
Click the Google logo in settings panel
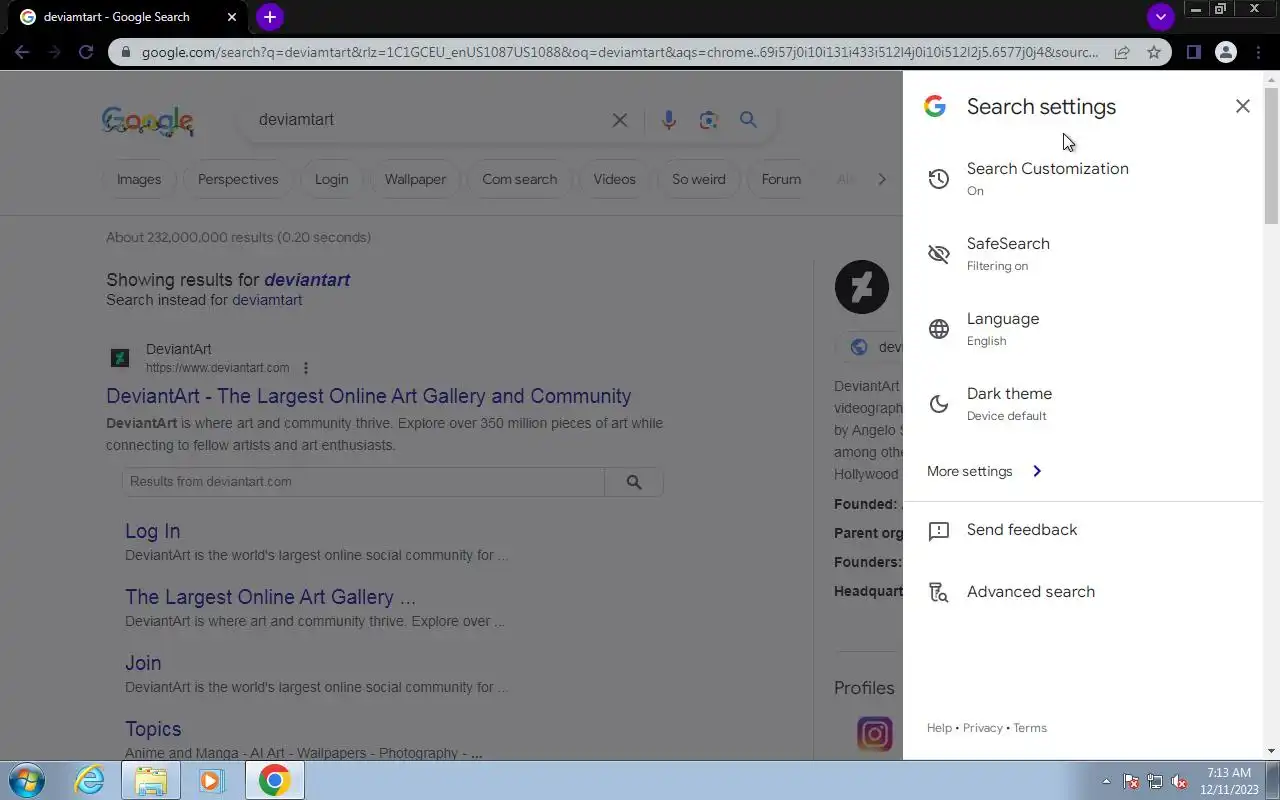(x=934, y=106)
